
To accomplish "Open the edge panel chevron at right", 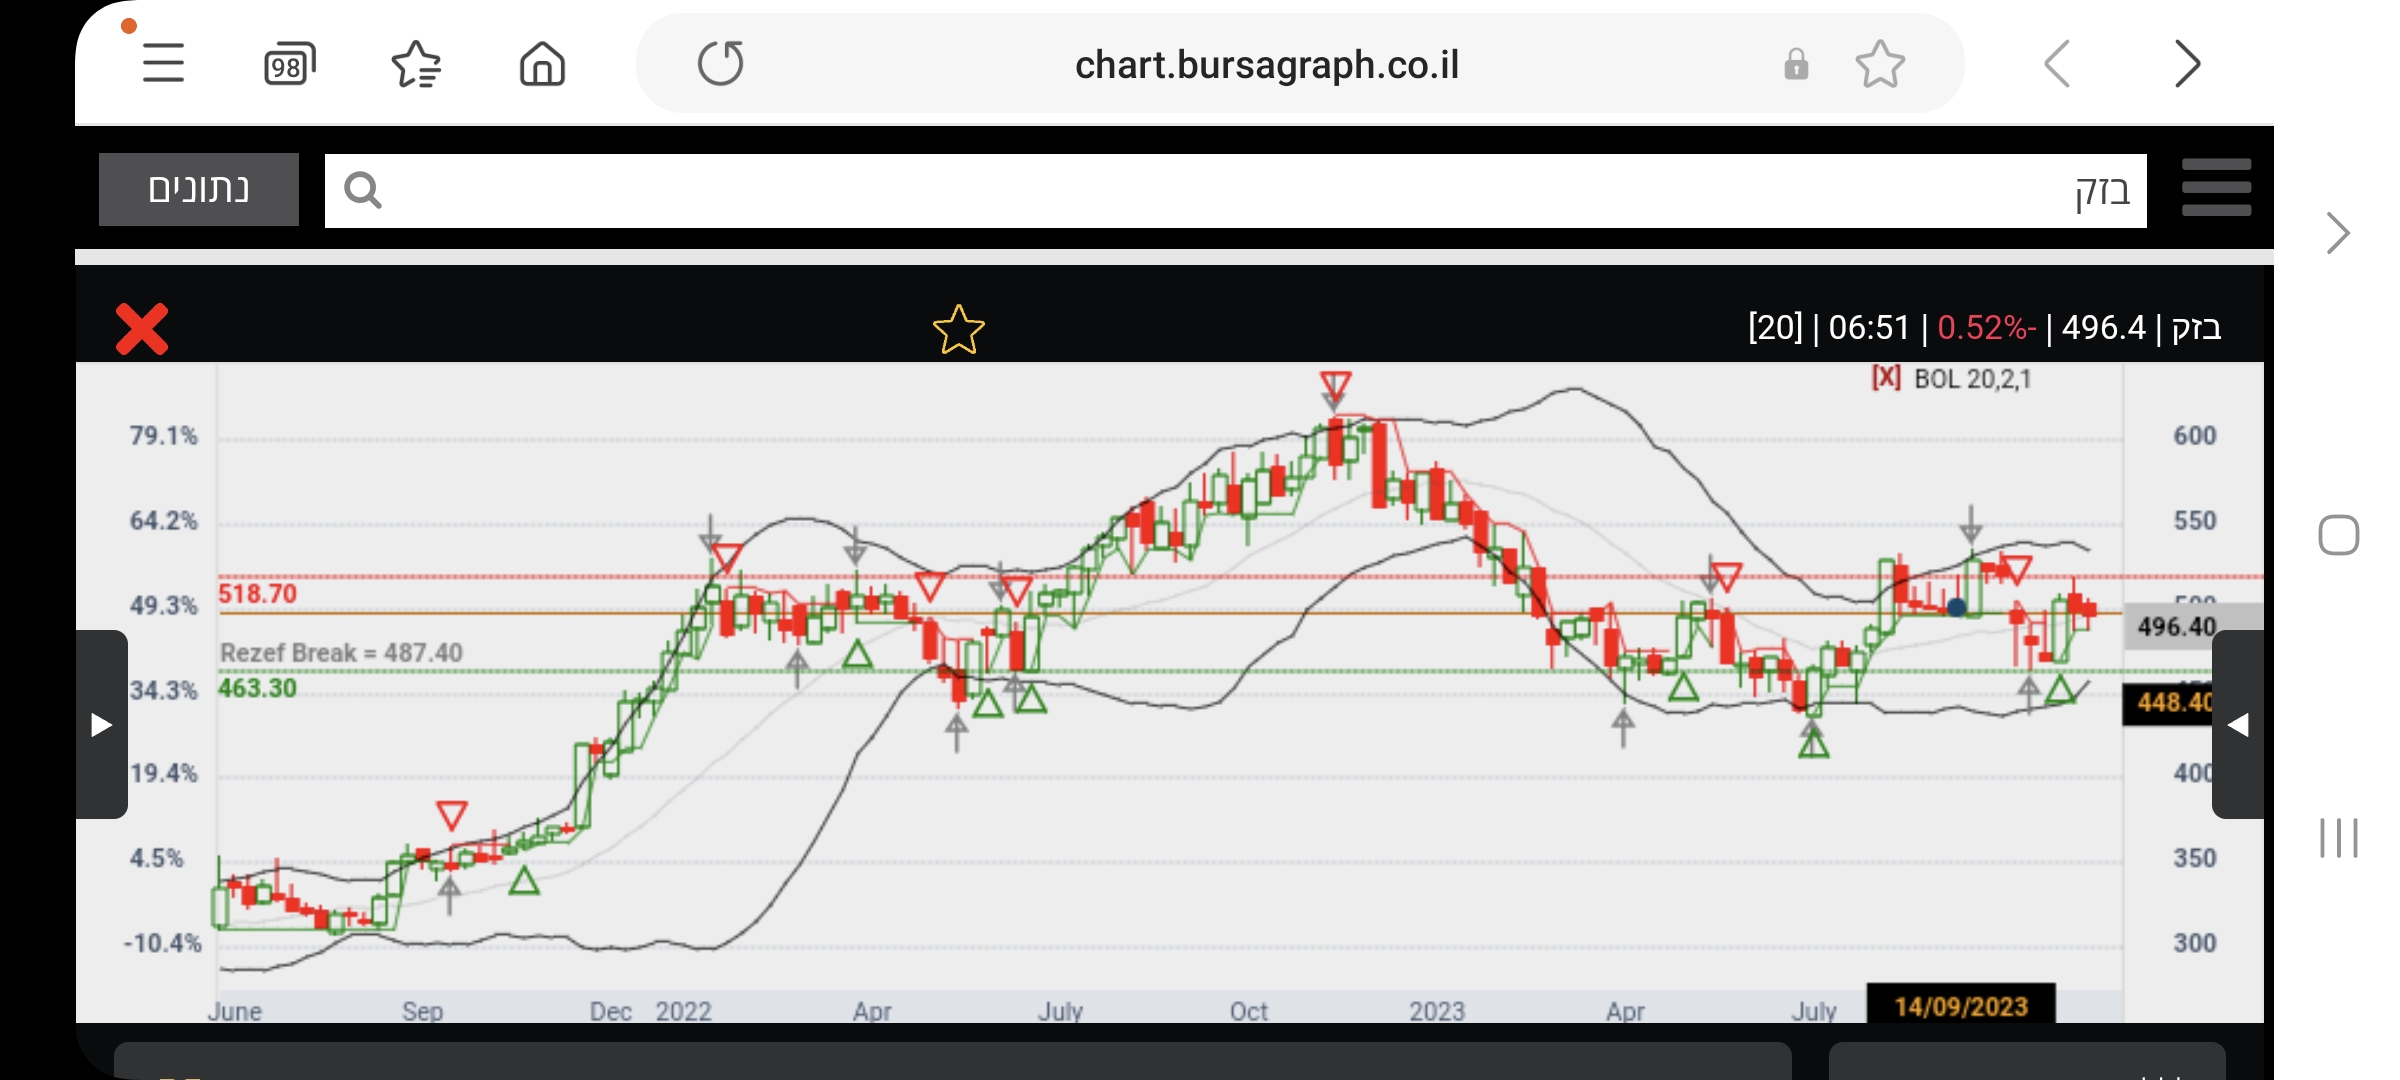I will click(2337, 233).
